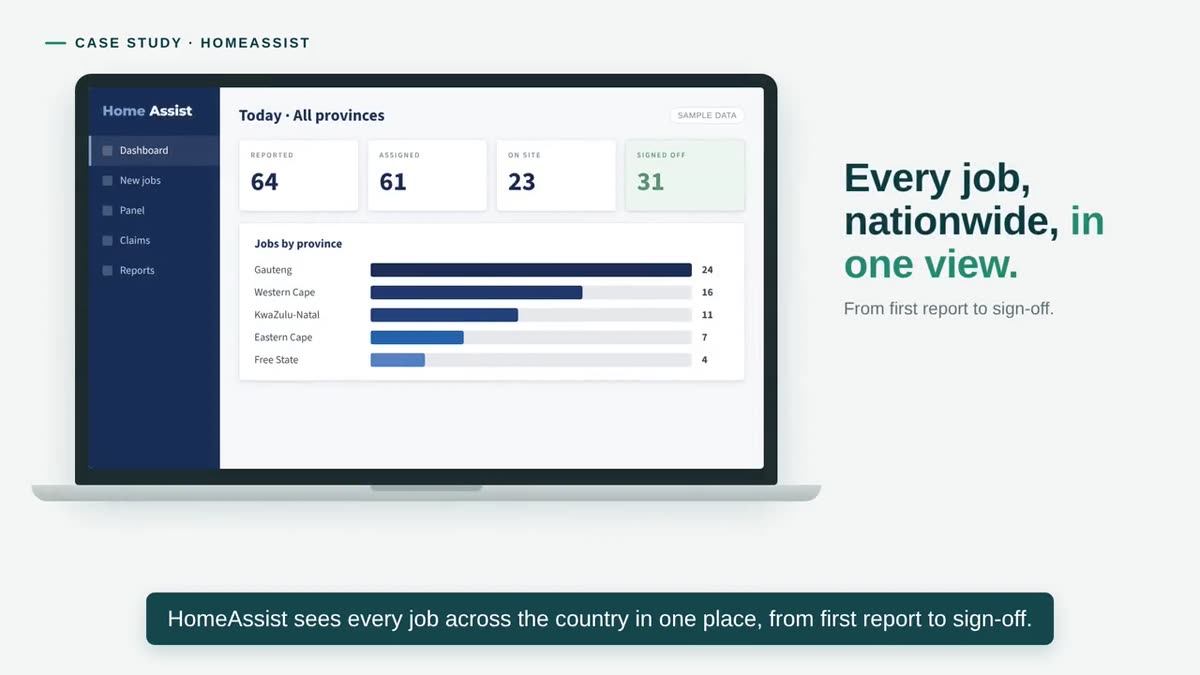This screenshot has width=1200, height=675.
Task: Click the Dashboard sidebar square icon
Action: [x=108, y=151]
